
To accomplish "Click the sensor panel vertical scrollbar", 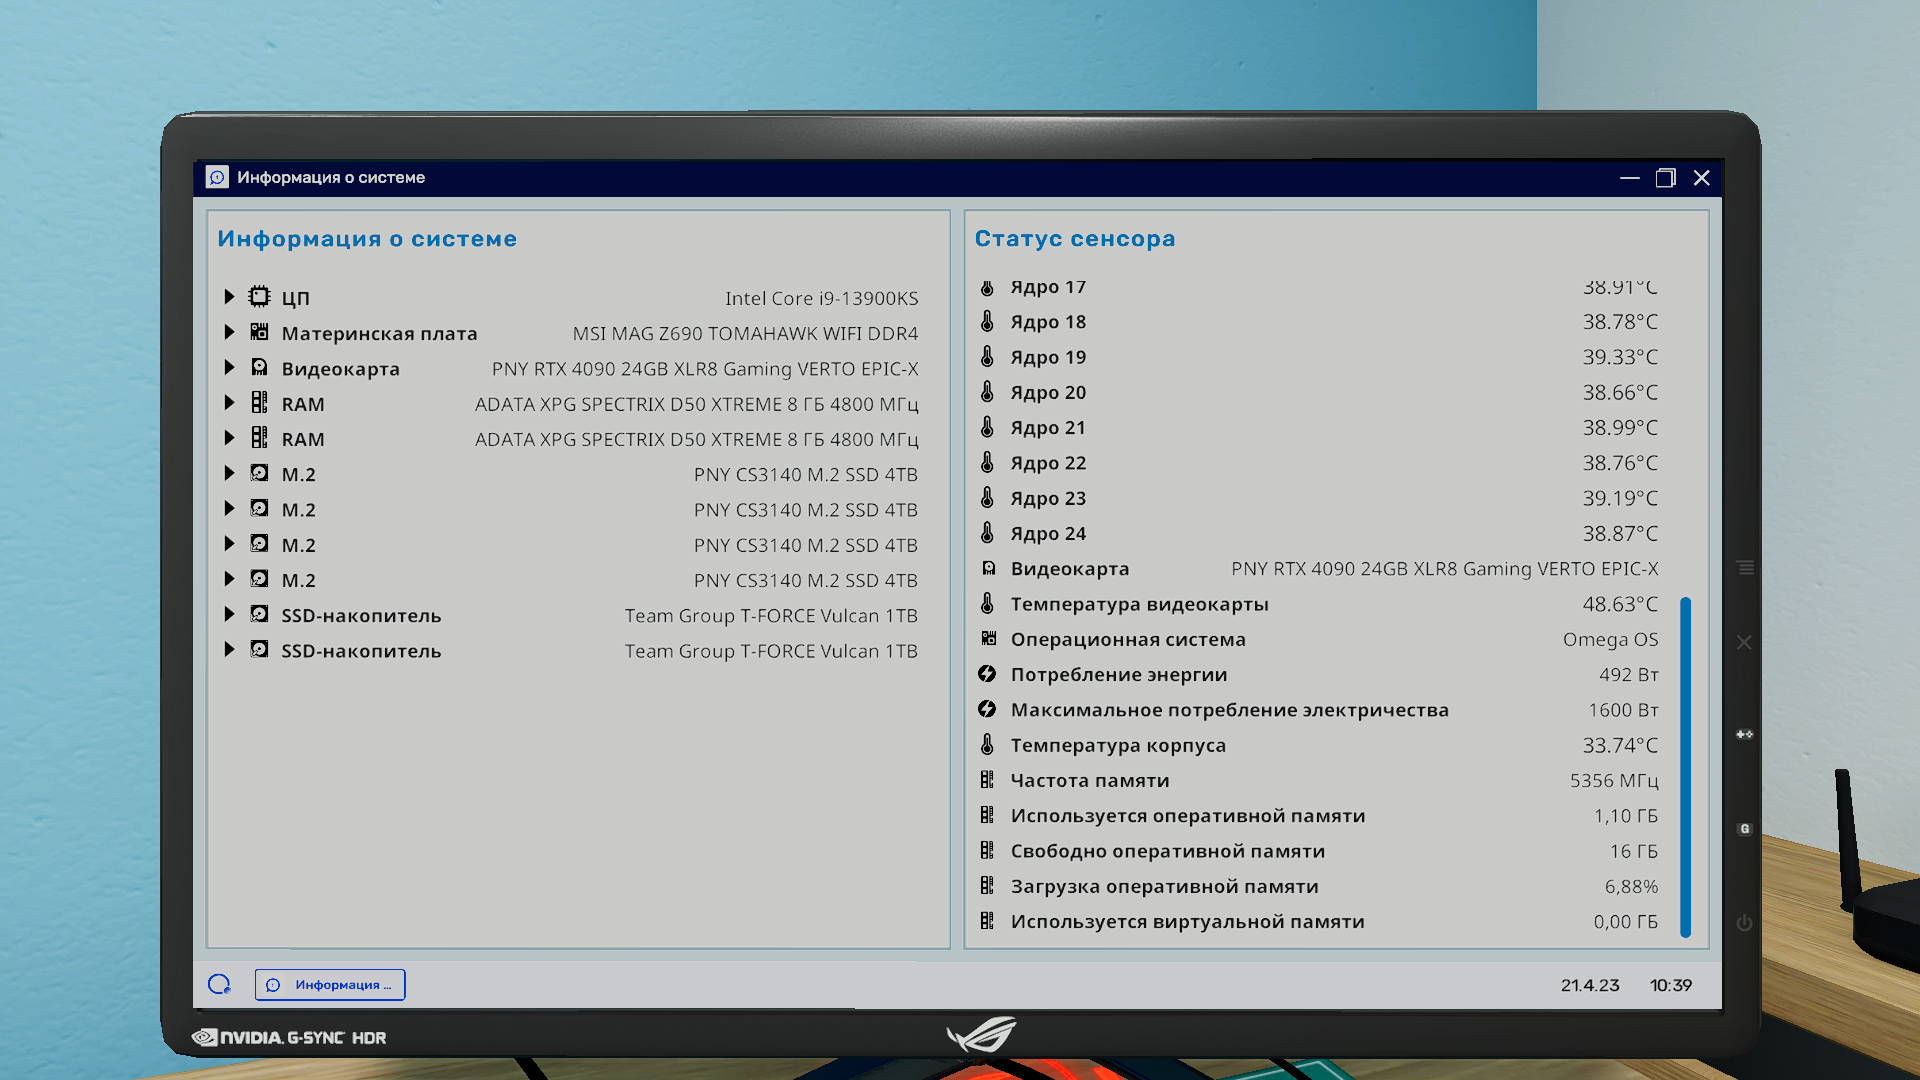I will pos(1686,767).
